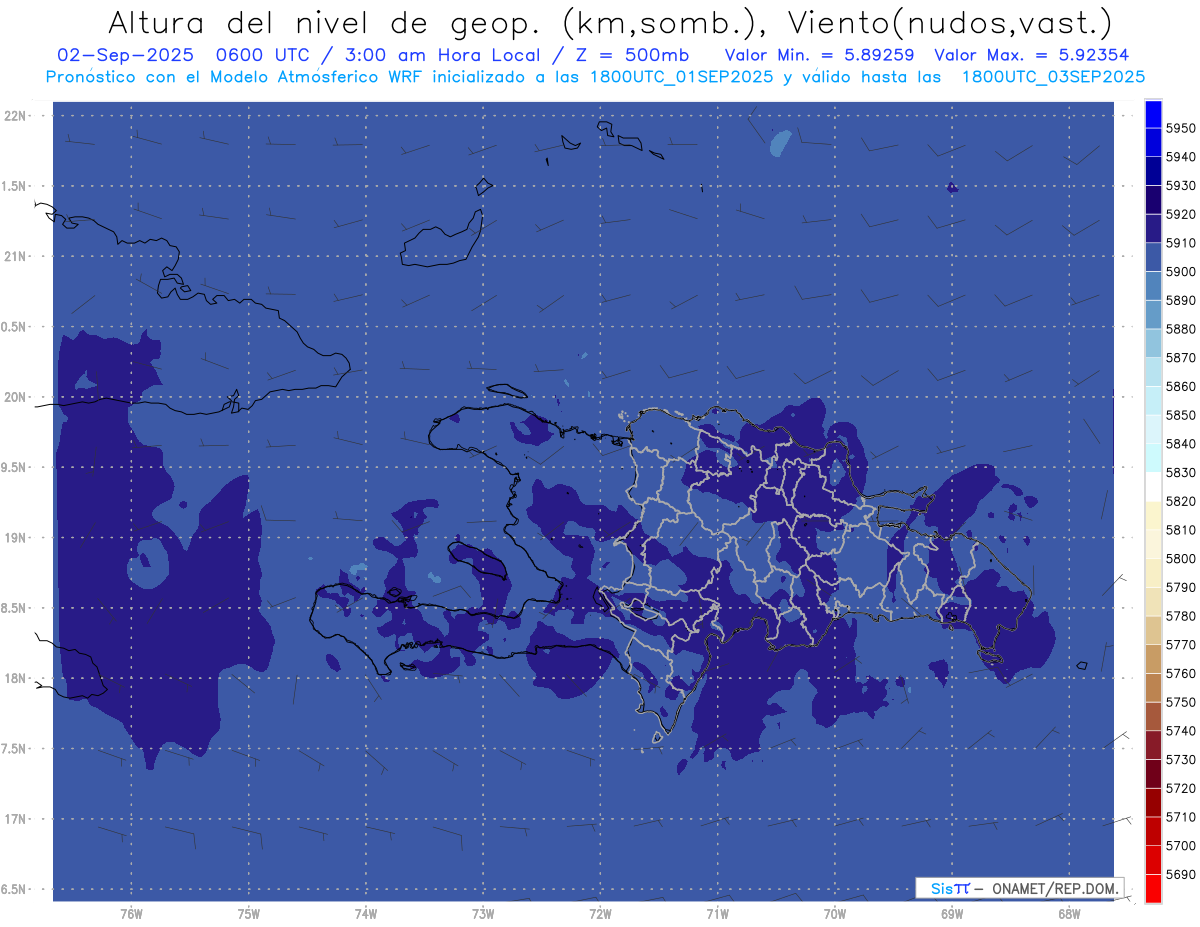
Task: Click the tan swatch between 5770 and 5780
Action: tap(1153, 630)
